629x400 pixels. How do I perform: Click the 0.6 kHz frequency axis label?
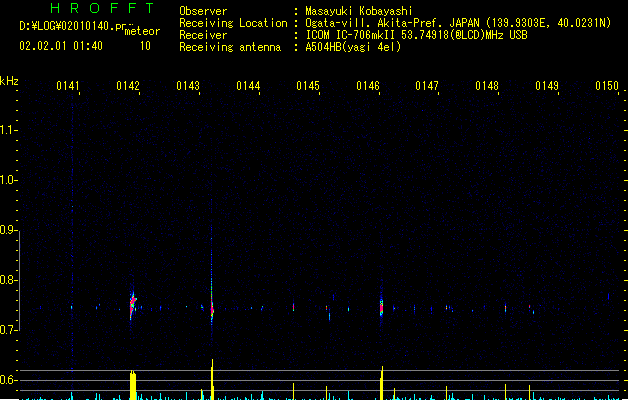[8, 380]
